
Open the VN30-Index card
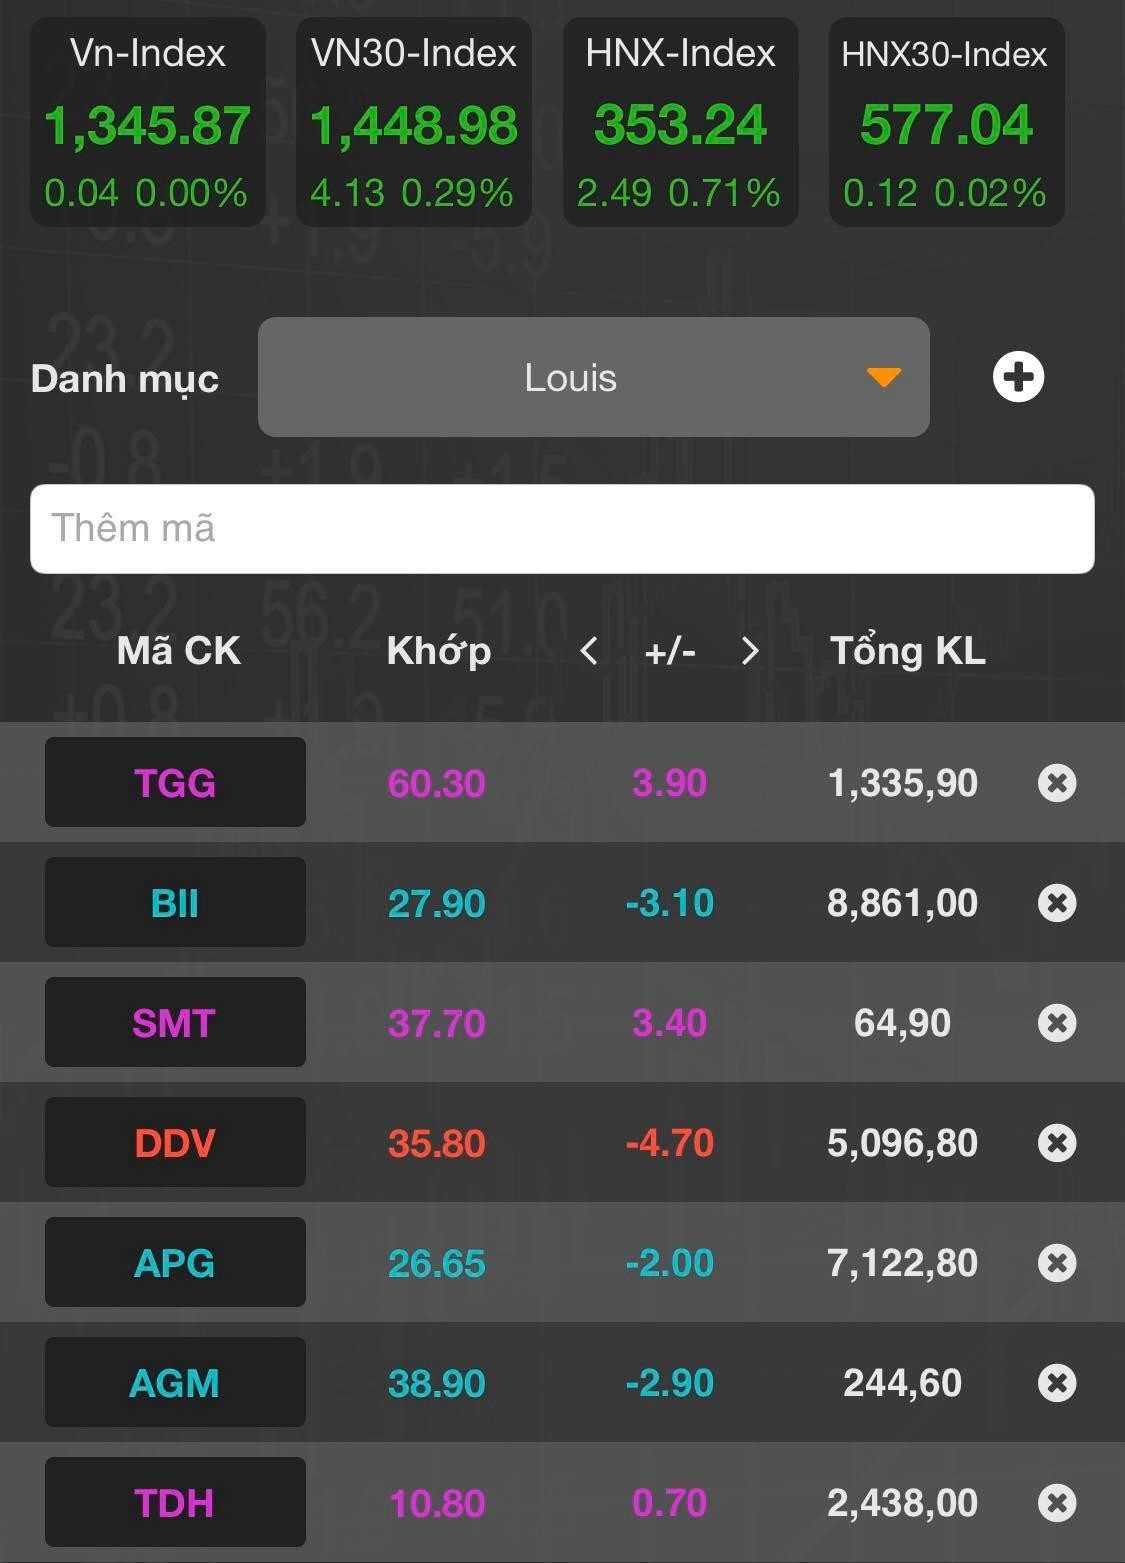pyautogui.click(x=414, y=122)
